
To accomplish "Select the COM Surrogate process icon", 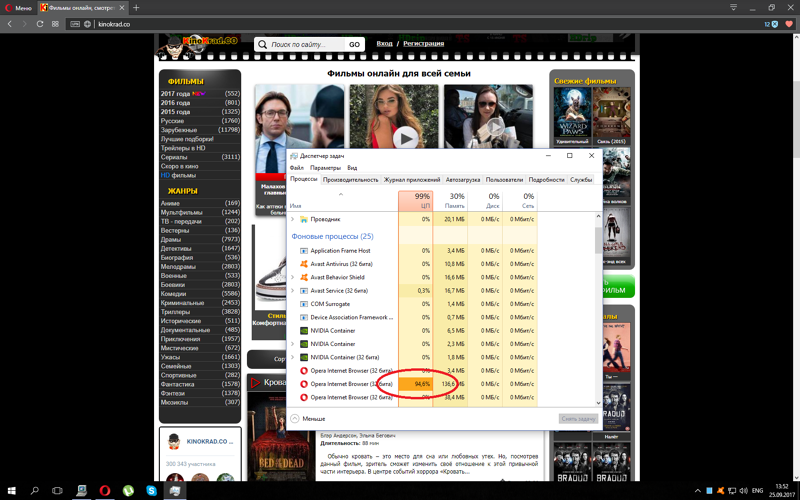I will pyautogui.click(x=304, y=304).
